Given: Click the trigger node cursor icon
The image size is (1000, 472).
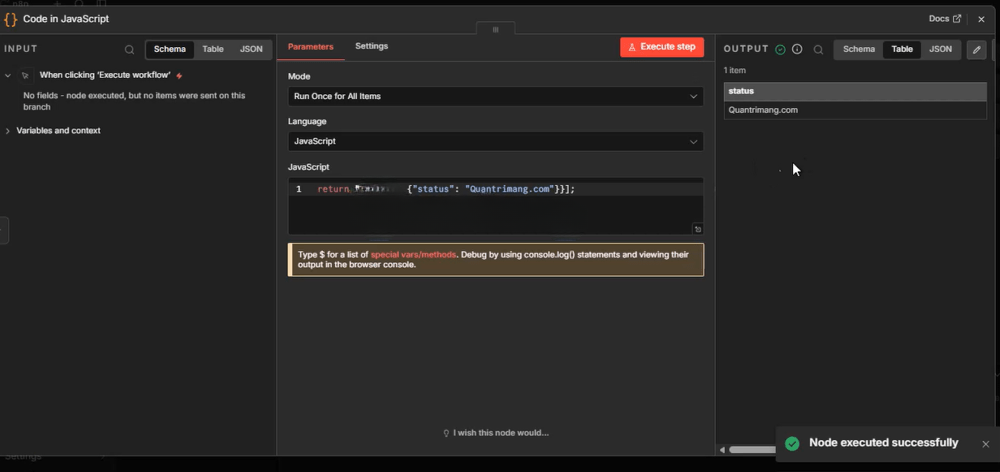Looking at the screenshot, I should [x=26, y=75].
